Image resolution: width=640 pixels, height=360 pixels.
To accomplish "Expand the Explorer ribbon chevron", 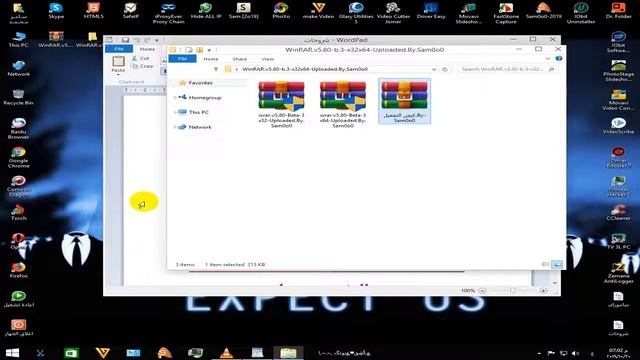I will pyautogui.click(x=548, y=59).
